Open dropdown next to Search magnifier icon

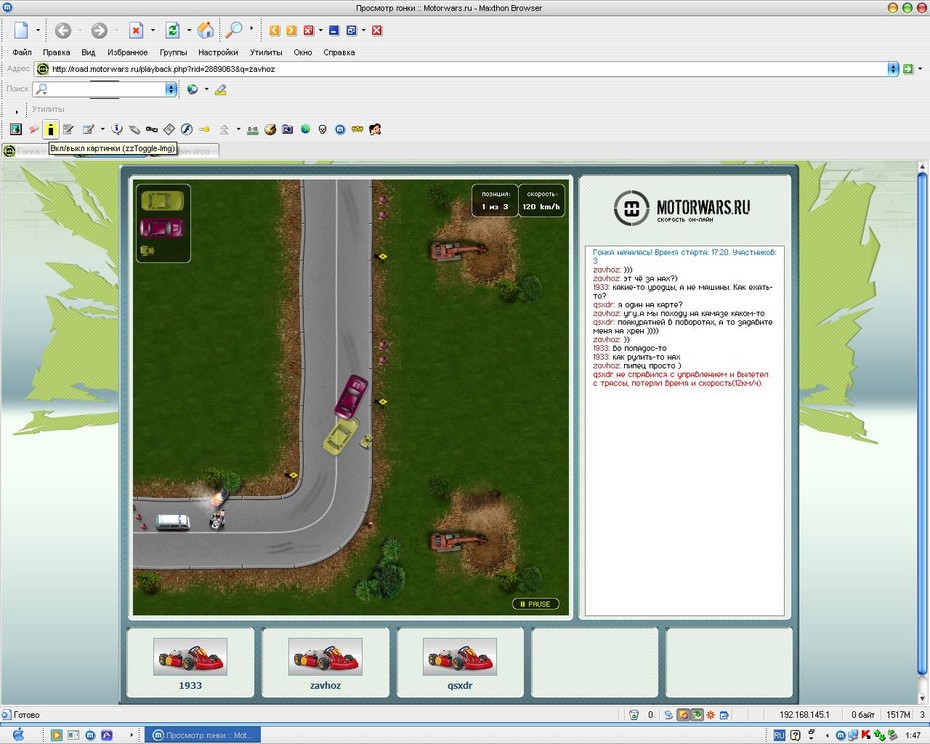pyautogui.click(x=251, y=28)
